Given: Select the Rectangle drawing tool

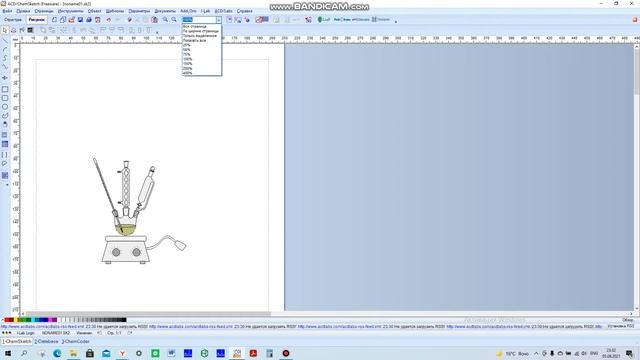Looking at the screenshot, I should pyautogui.click(x=4, y=89).
